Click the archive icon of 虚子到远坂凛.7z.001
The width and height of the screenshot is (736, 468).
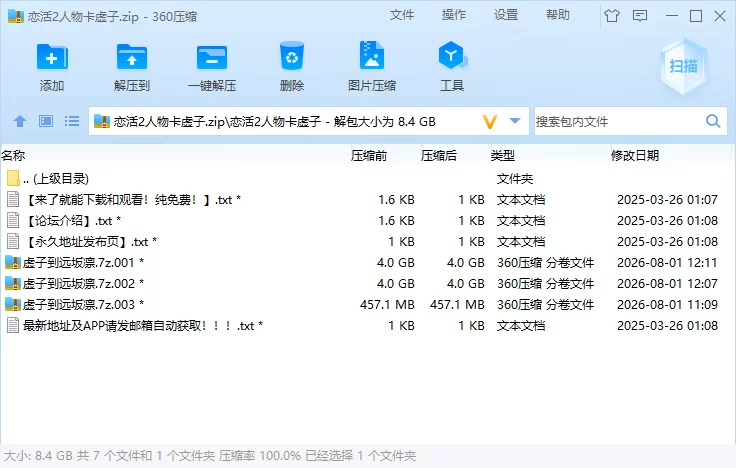[x=13, y=262]
